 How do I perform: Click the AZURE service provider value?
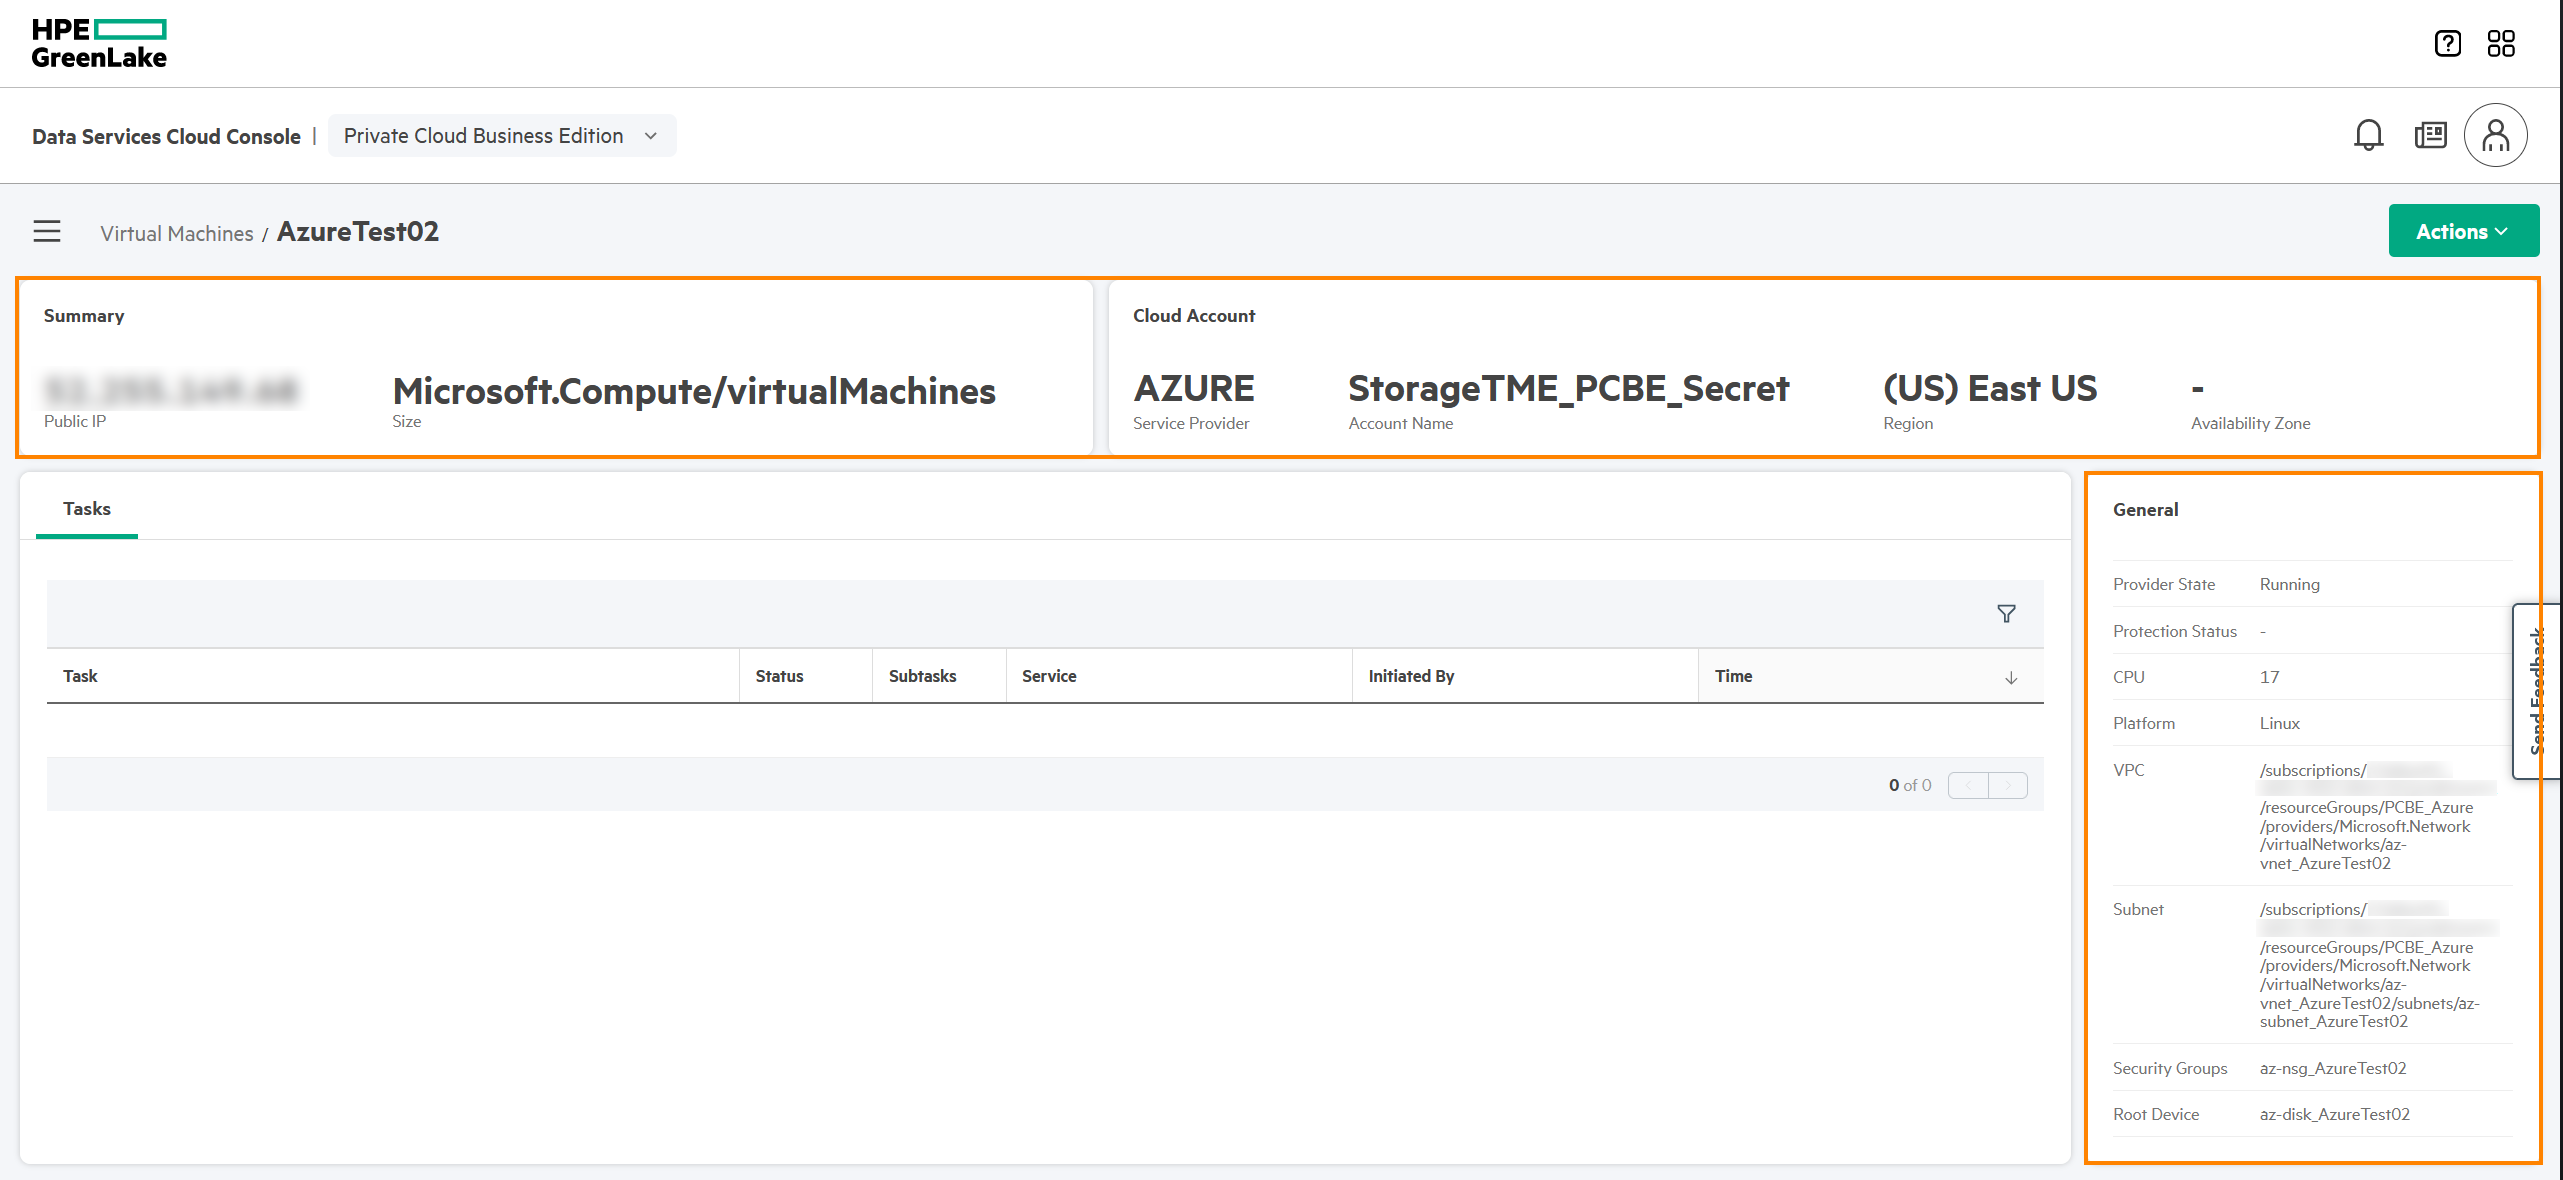pos(1194,388)
